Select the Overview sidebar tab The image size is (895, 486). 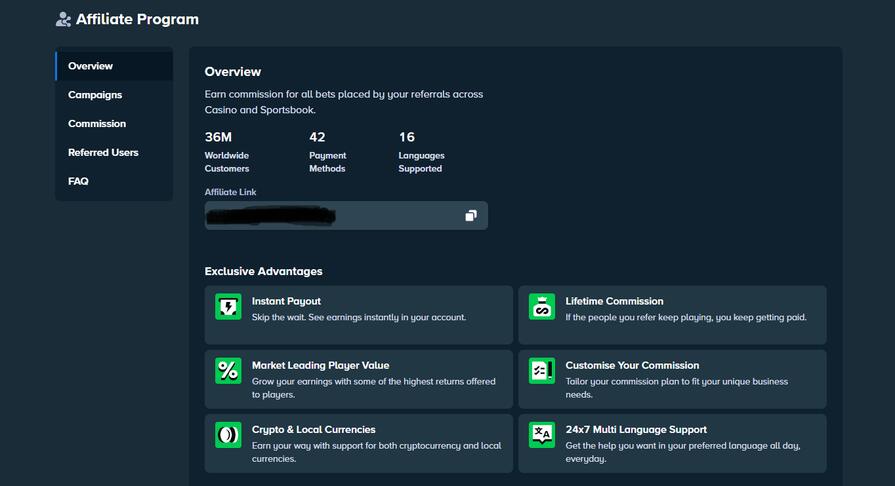[90, 66]
